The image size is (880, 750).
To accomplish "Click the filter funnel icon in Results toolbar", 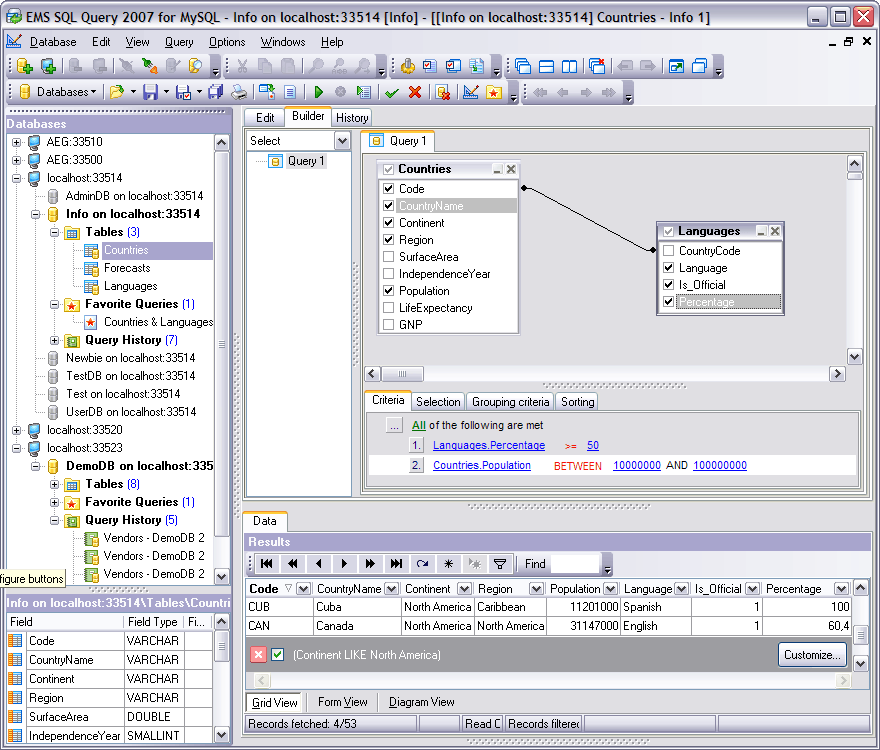I will click(x=499, y=564).
